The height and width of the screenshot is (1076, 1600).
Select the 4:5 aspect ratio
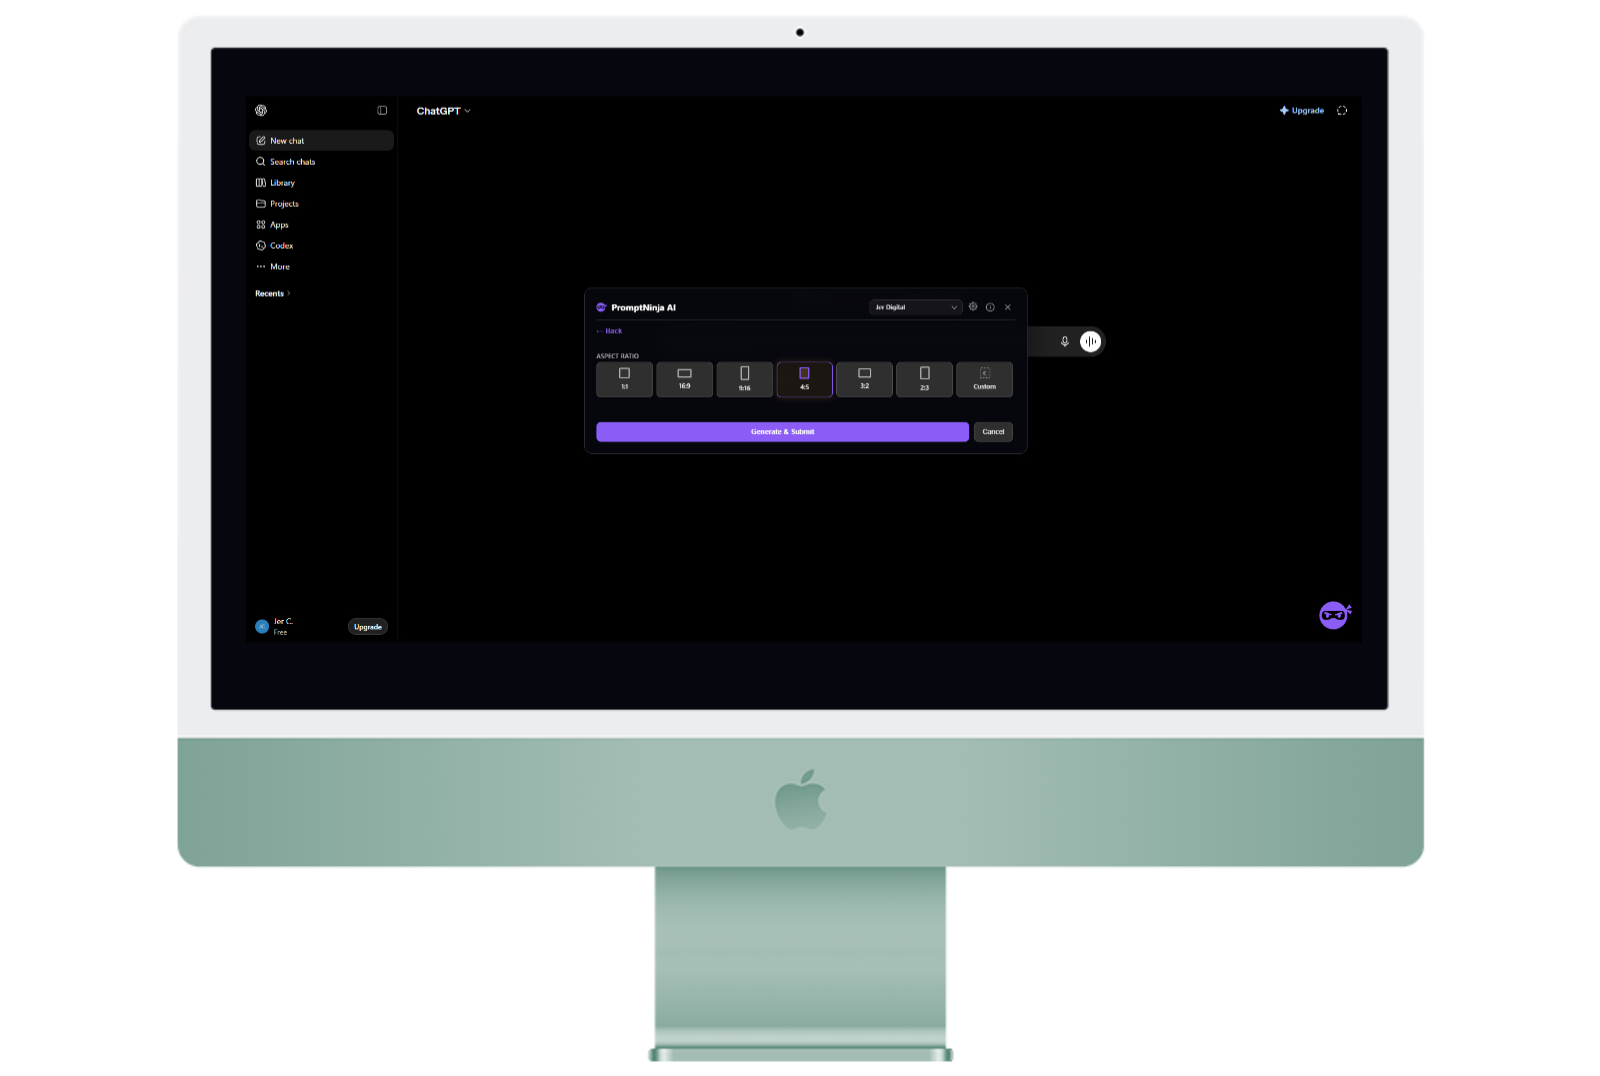805,379
